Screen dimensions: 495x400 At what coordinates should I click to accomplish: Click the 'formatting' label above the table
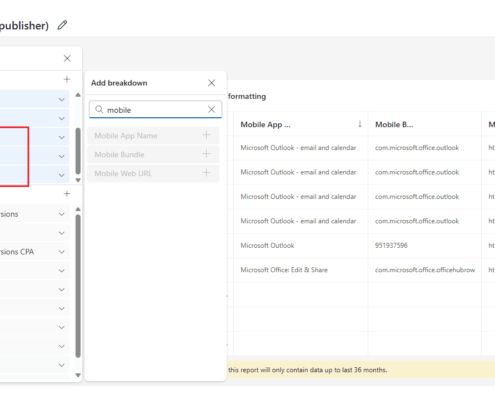point(247,96)
